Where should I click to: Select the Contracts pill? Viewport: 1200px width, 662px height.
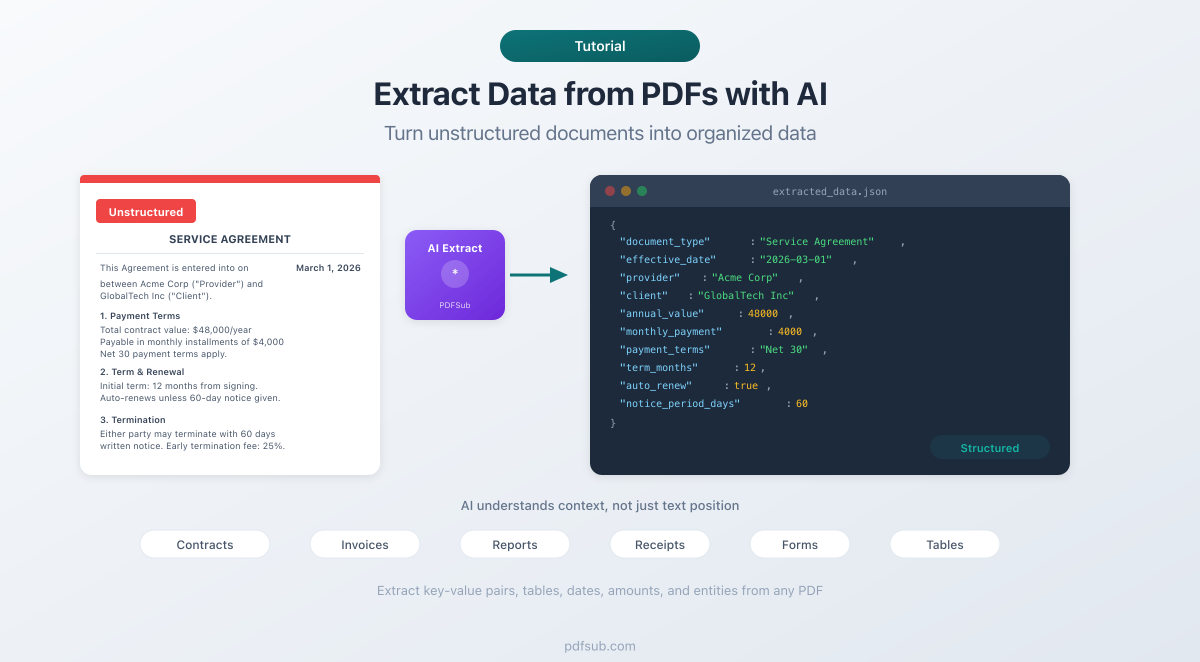click(205, 544)
